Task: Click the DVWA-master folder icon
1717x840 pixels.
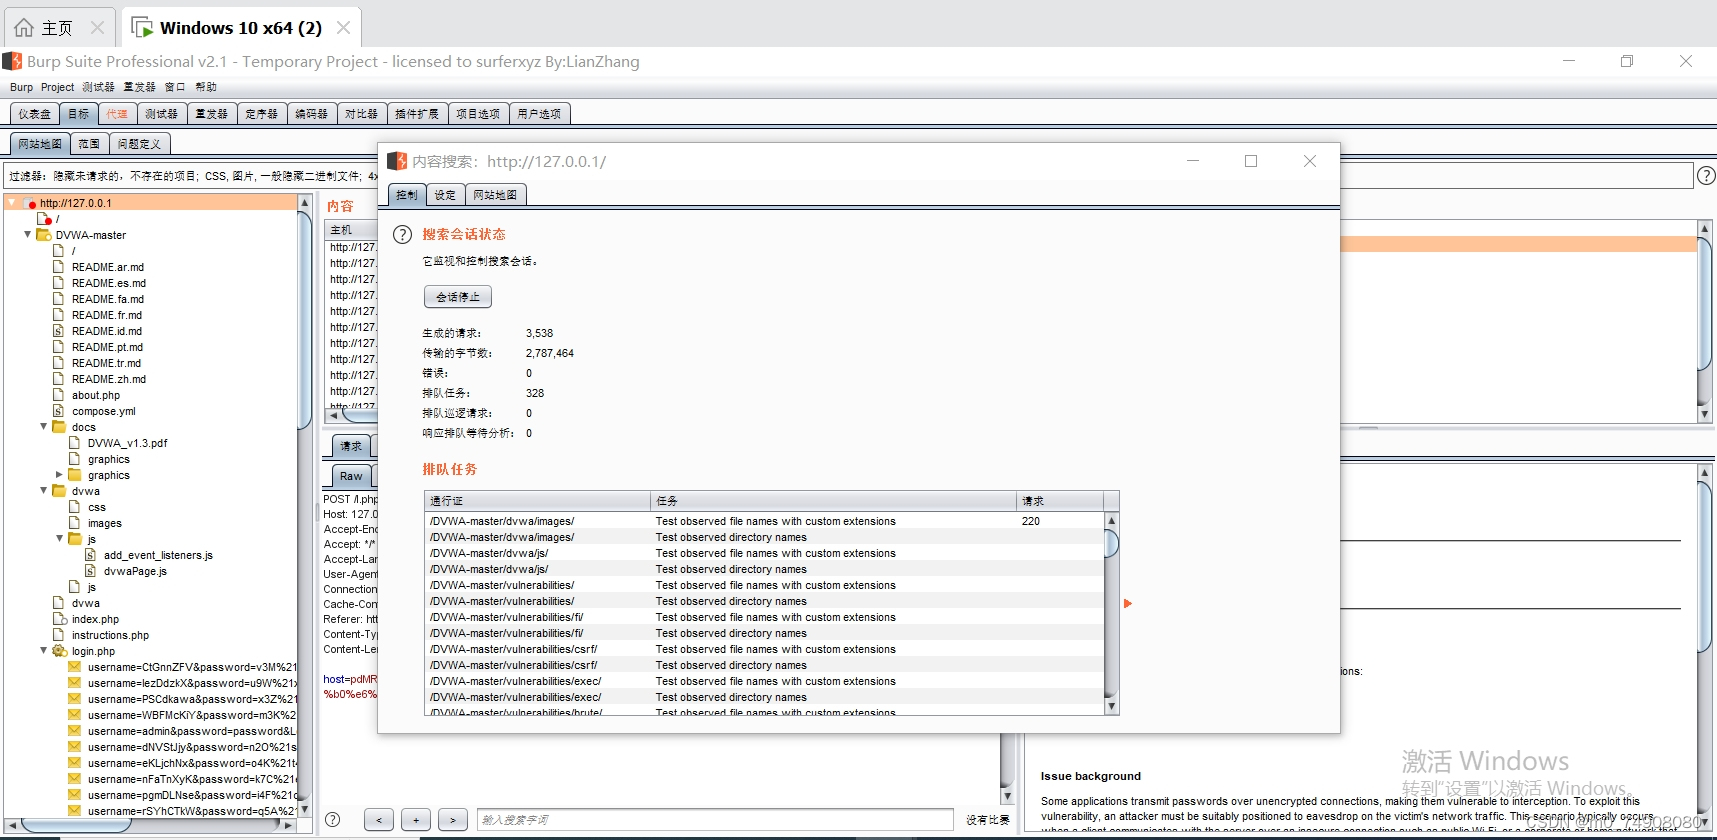Action: click(x=43, y=235)
